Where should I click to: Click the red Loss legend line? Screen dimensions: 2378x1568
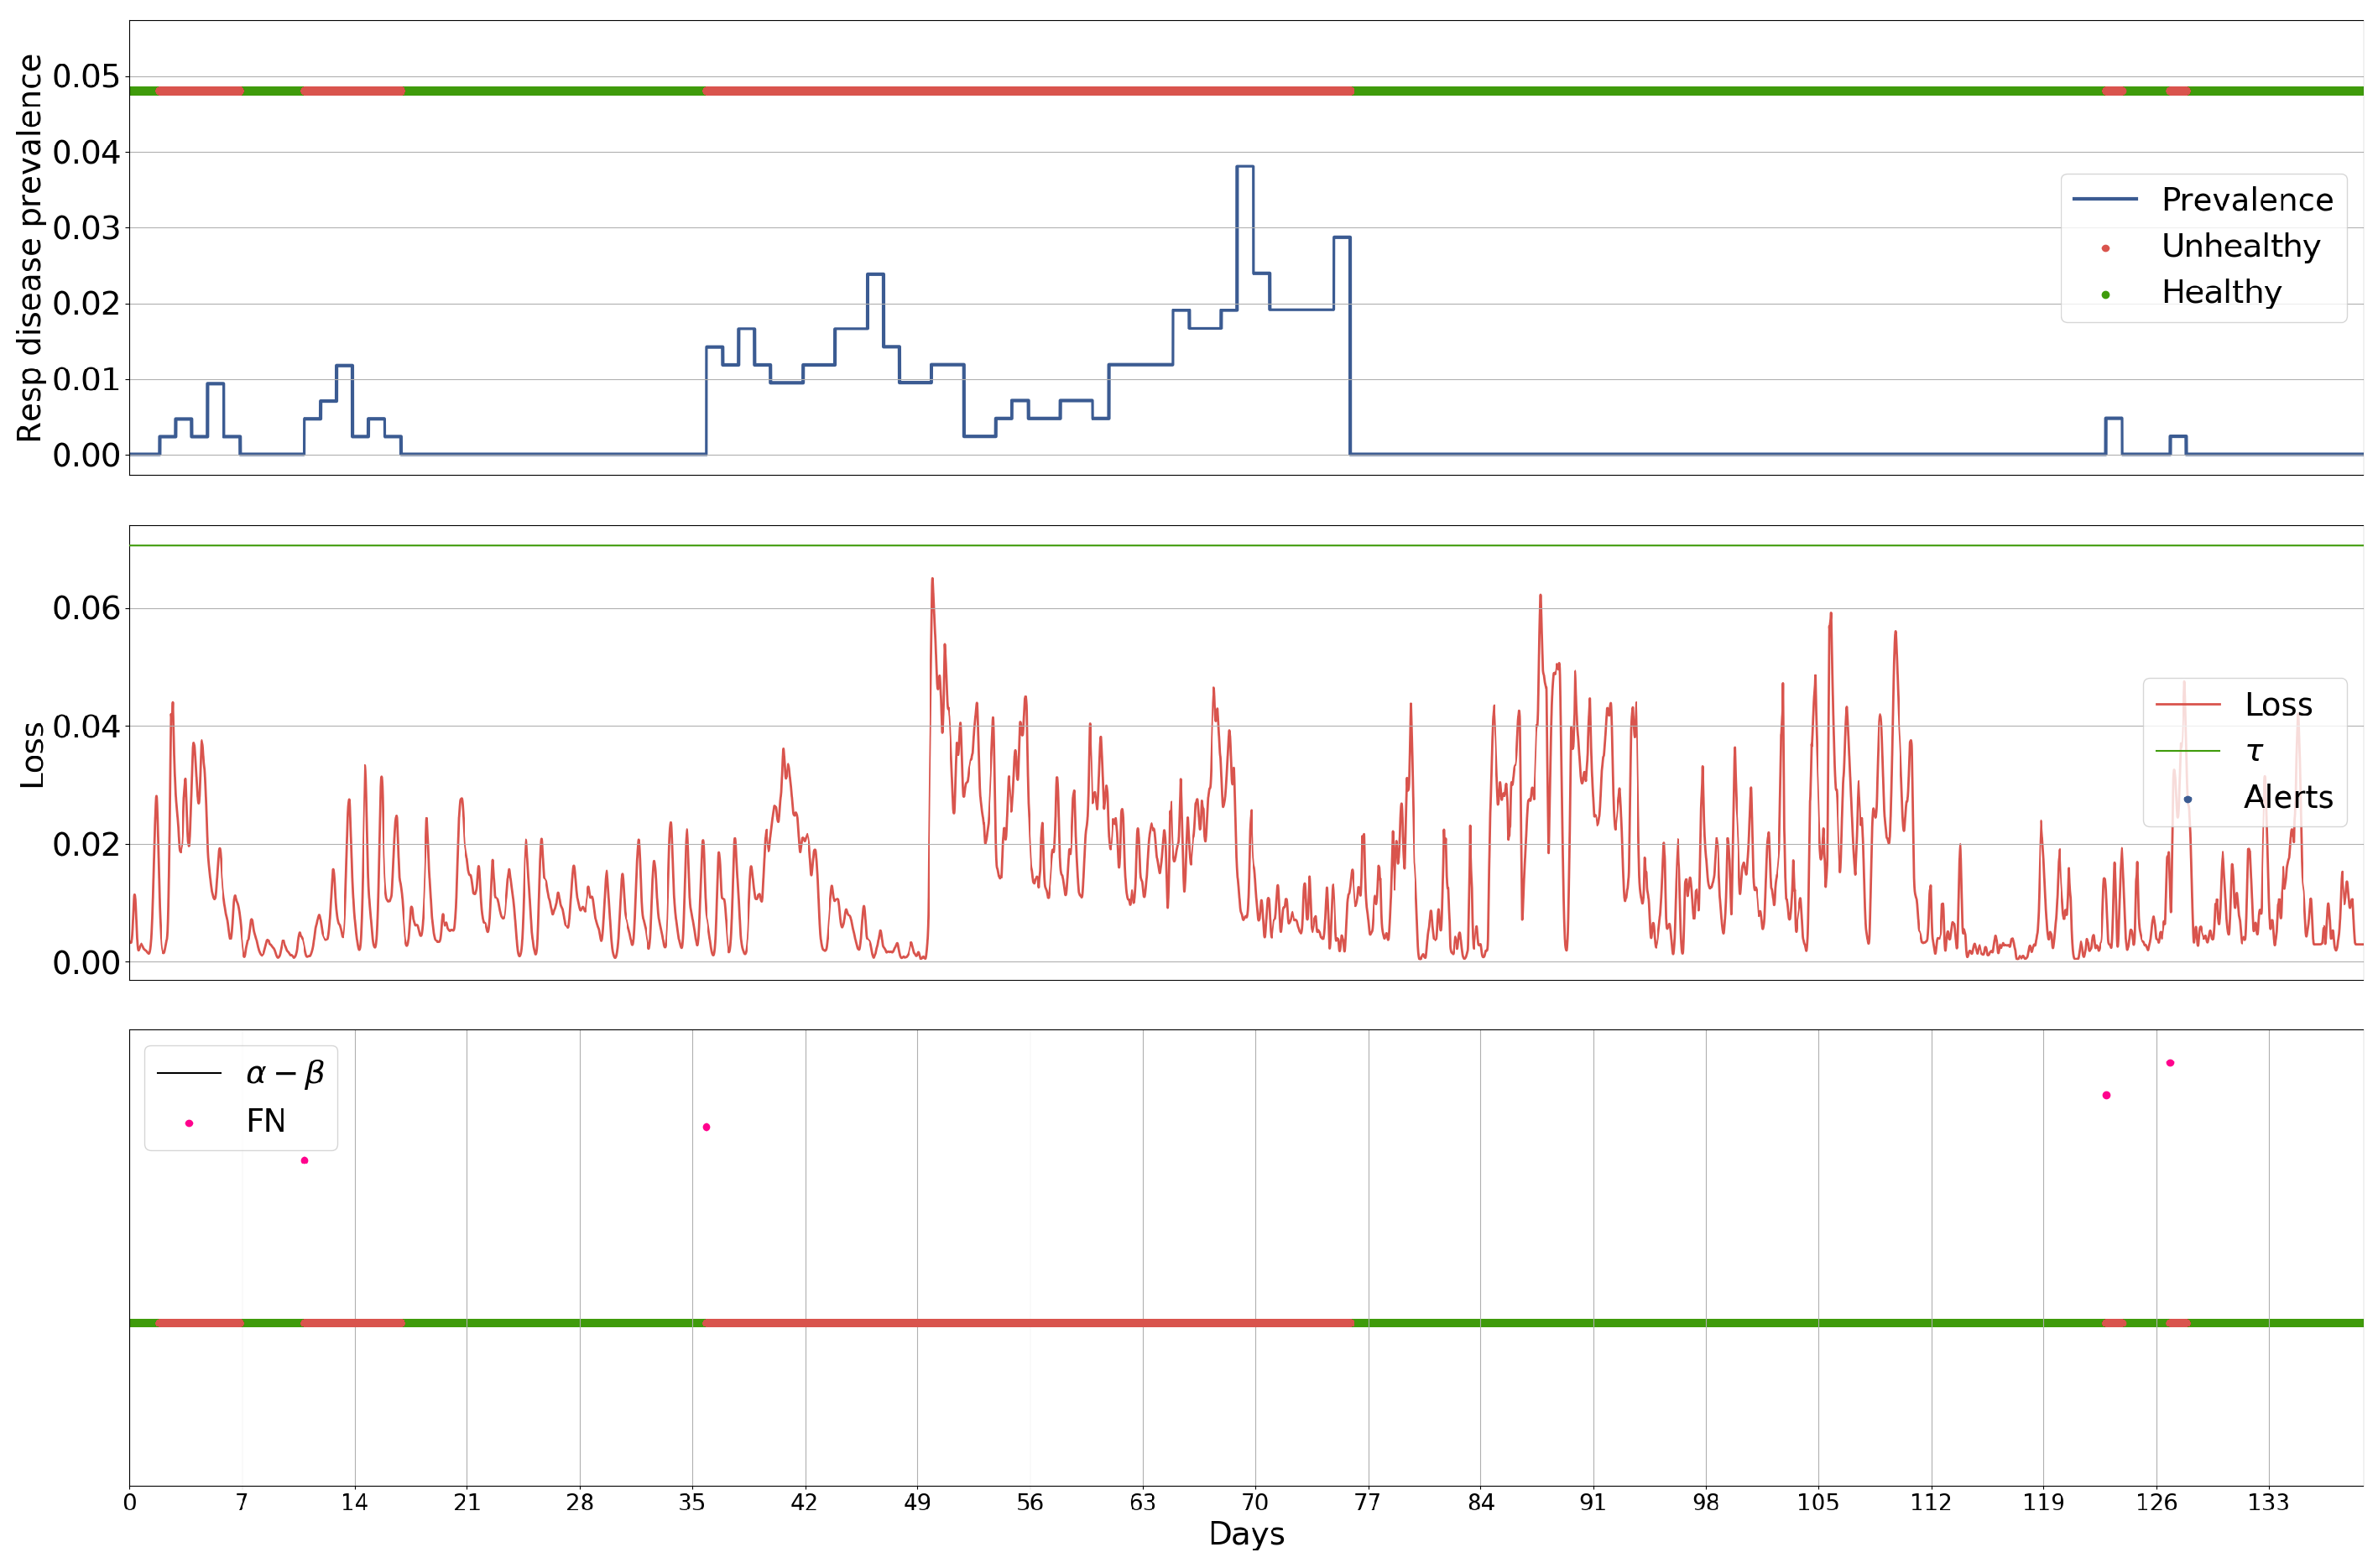2187,705
